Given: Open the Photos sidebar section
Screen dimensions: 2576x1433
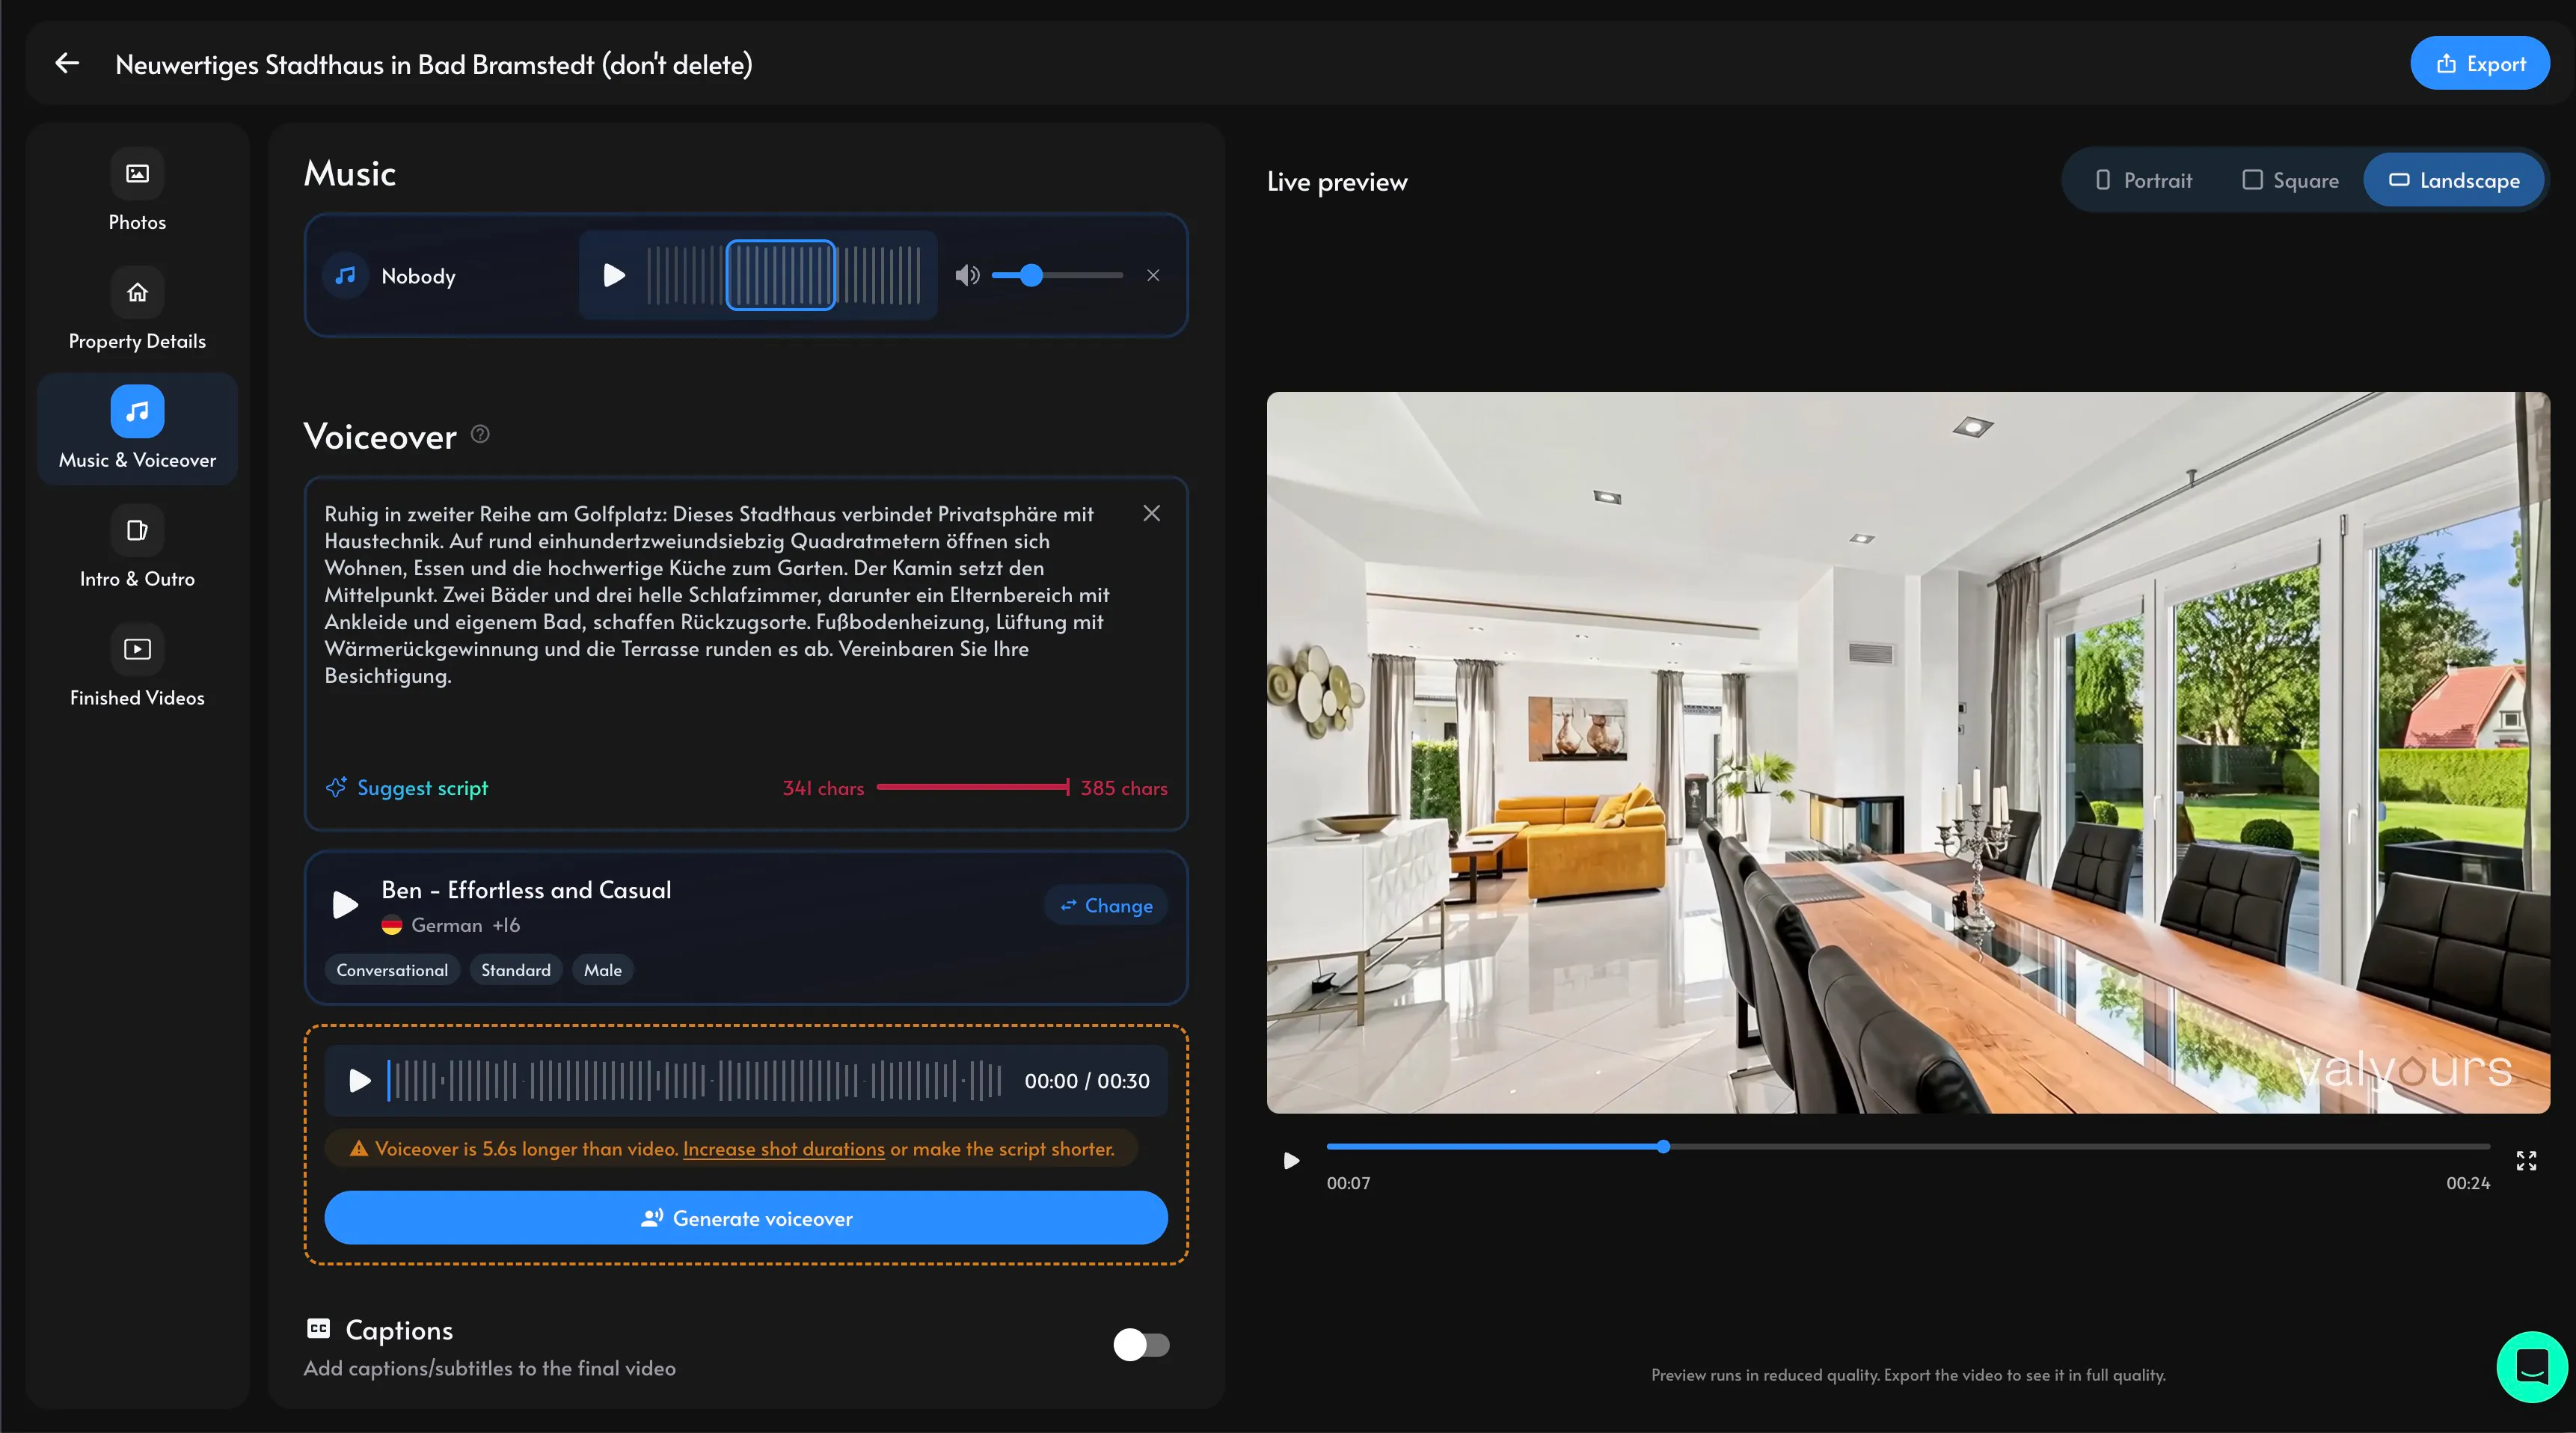Looking at the screenshot, I should coord(137,192).
